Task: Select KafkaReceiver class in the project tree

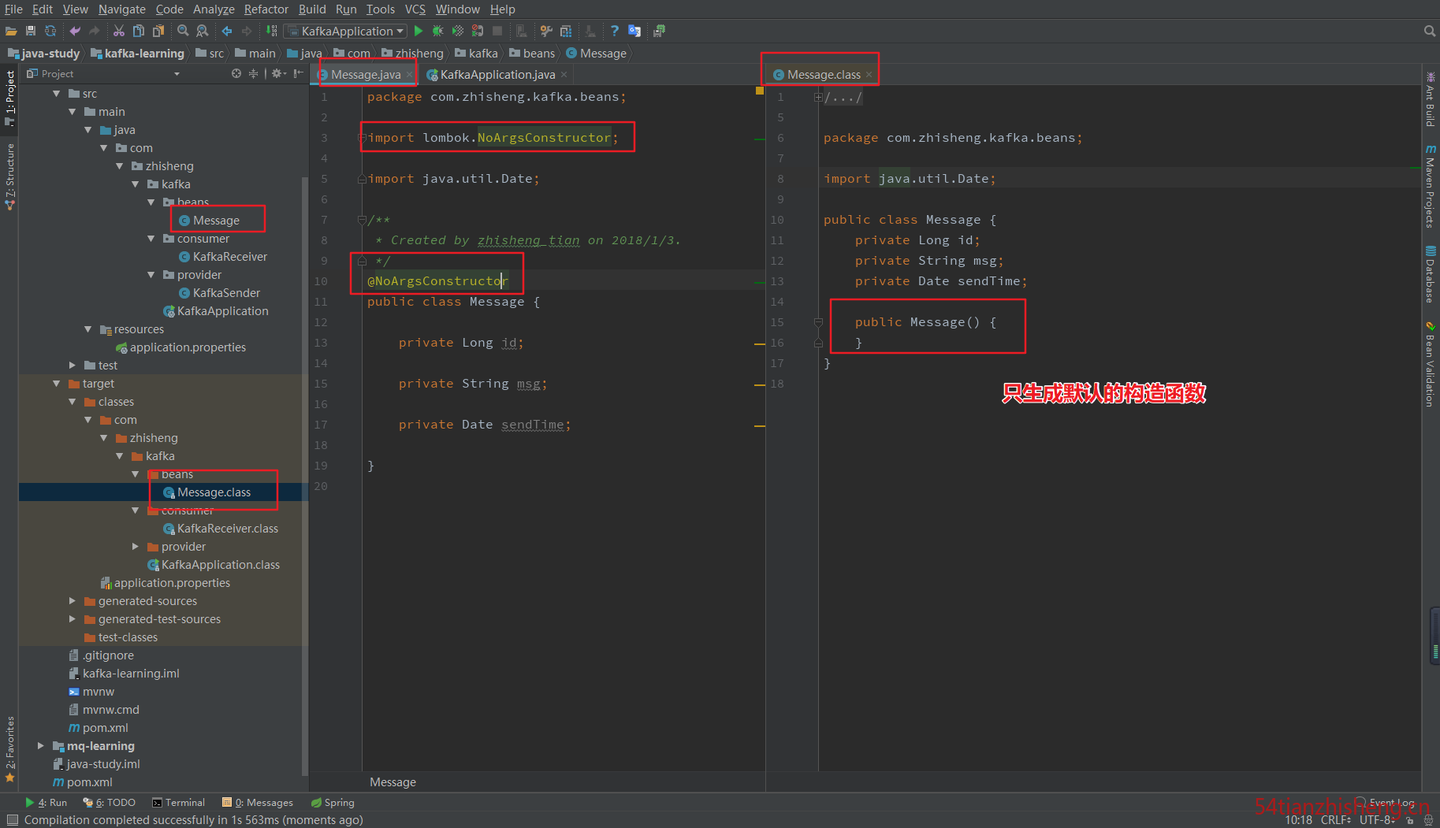Action: [230, 257]
